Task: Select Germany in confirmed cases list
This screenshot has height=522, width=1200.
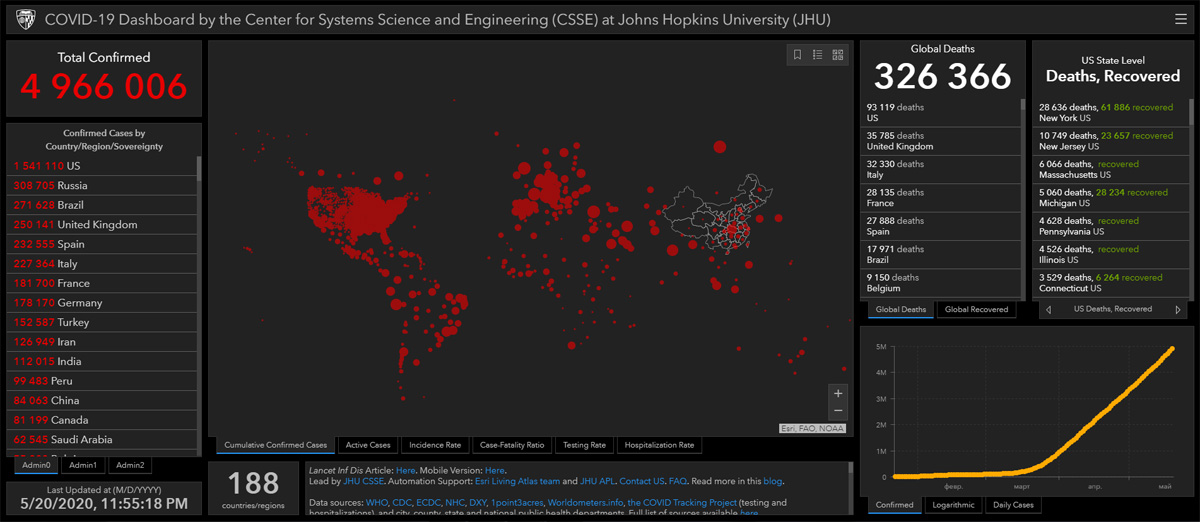Action: click(x=103, y=302)
